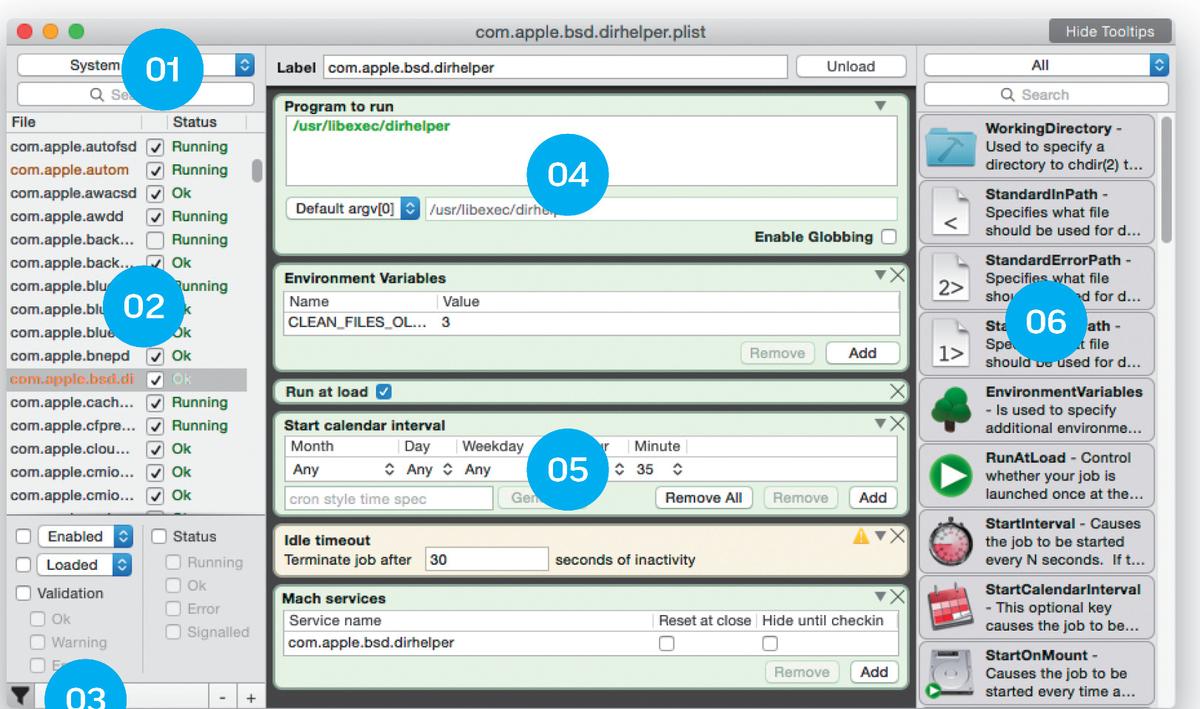Click the StartCalendarInterval calendar icon

[x=950, y=607]
